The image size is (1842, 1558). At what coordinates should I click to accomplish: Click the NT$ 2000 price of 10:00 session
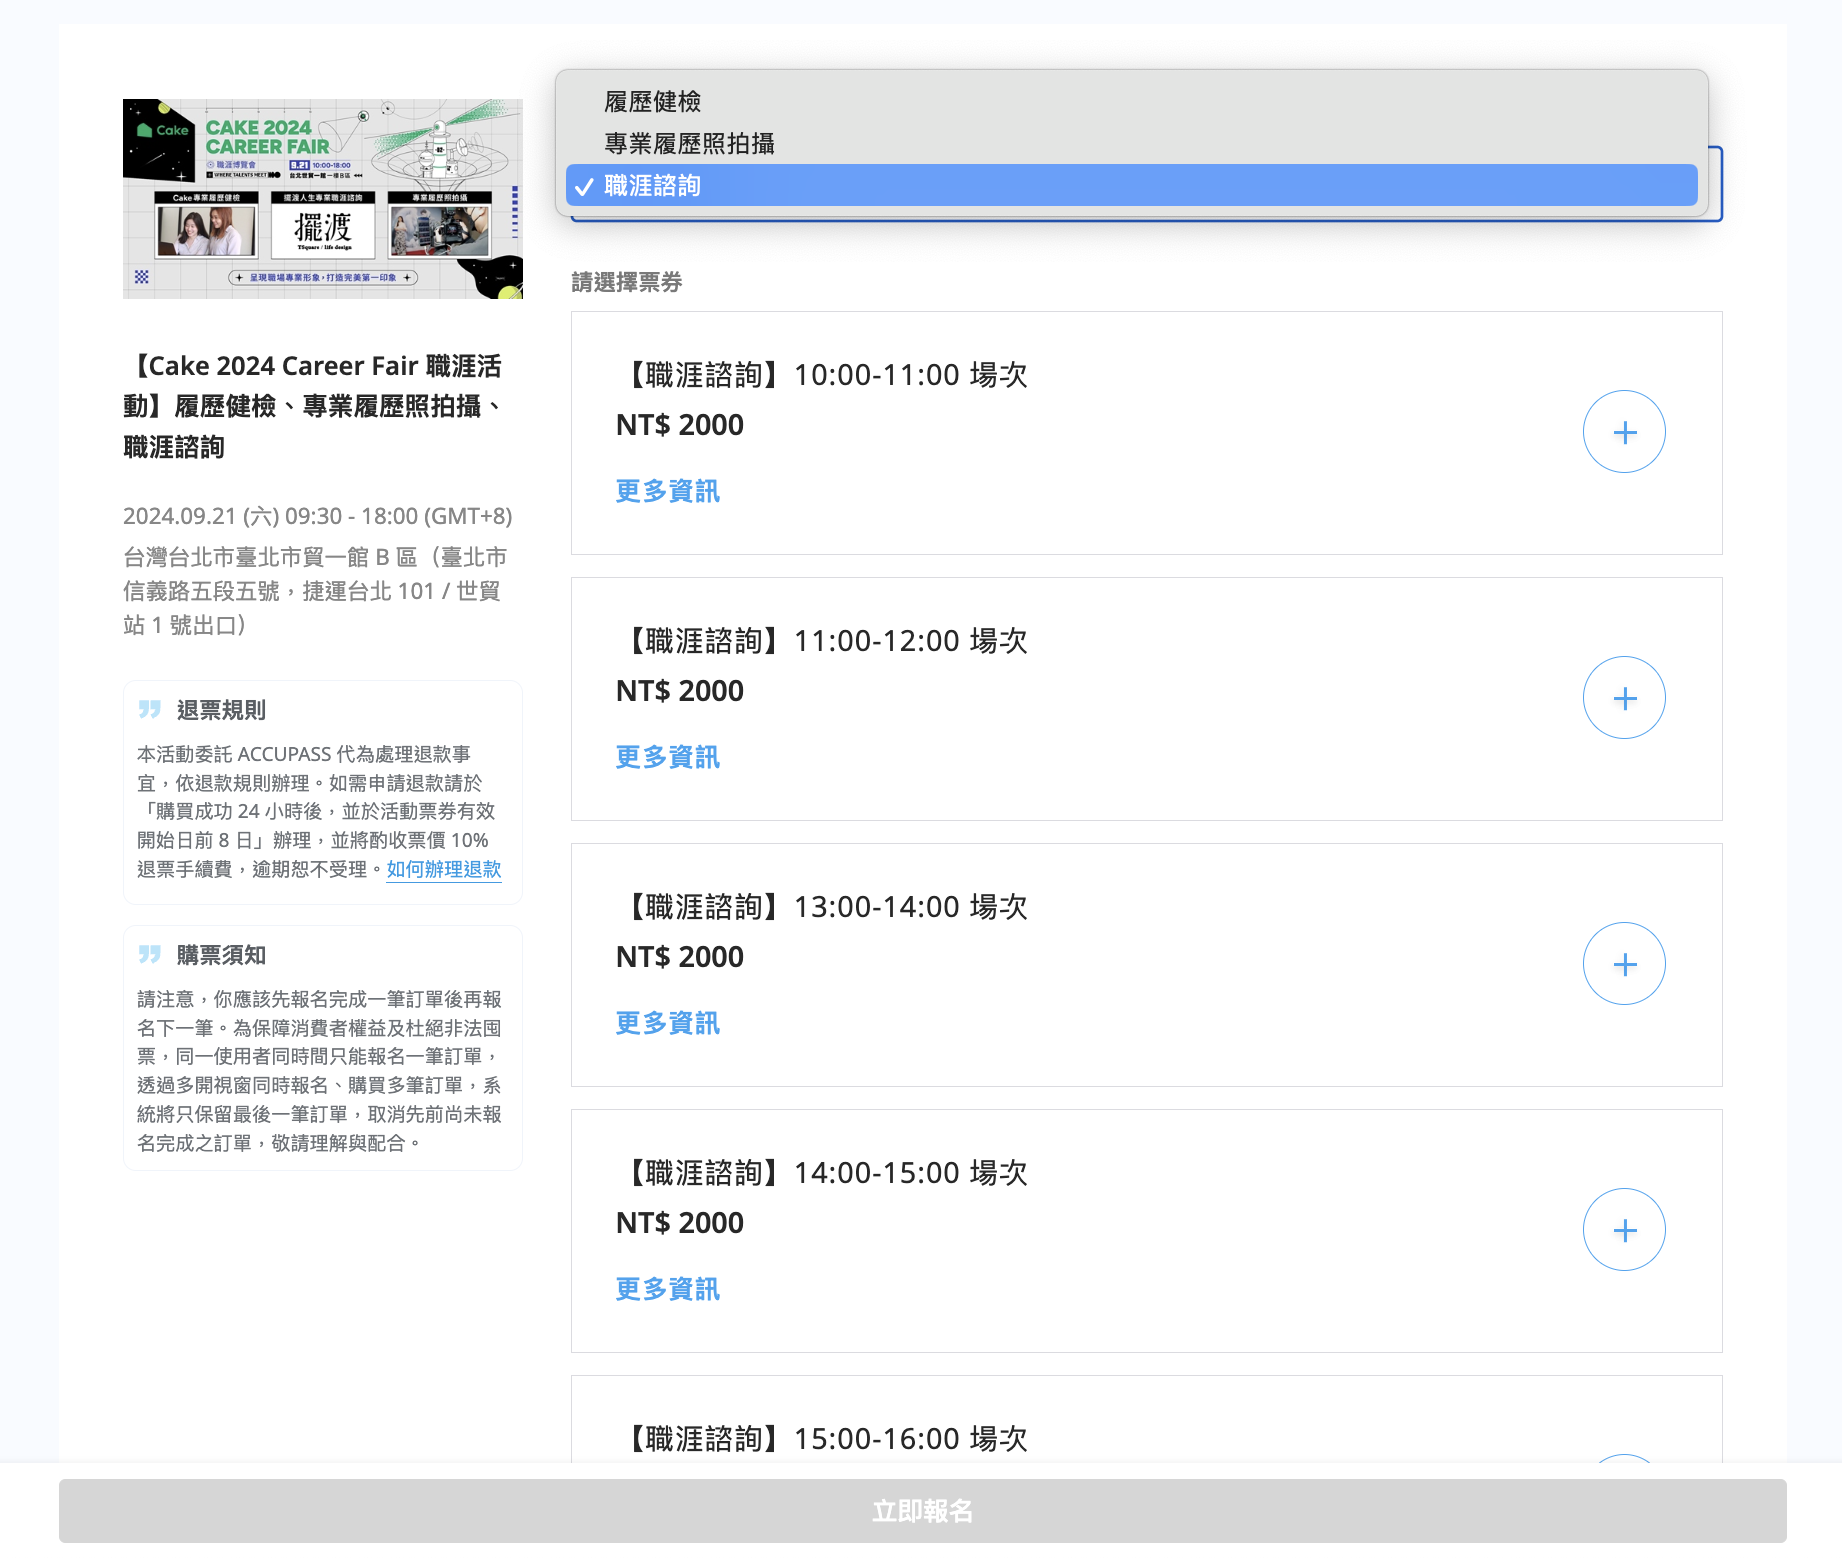point(679,425)
